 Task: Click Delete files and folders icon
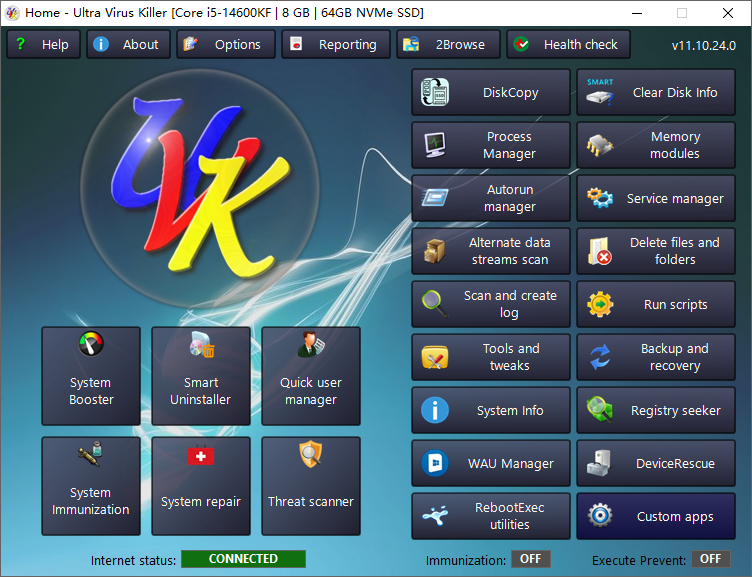tap(599, 251)
